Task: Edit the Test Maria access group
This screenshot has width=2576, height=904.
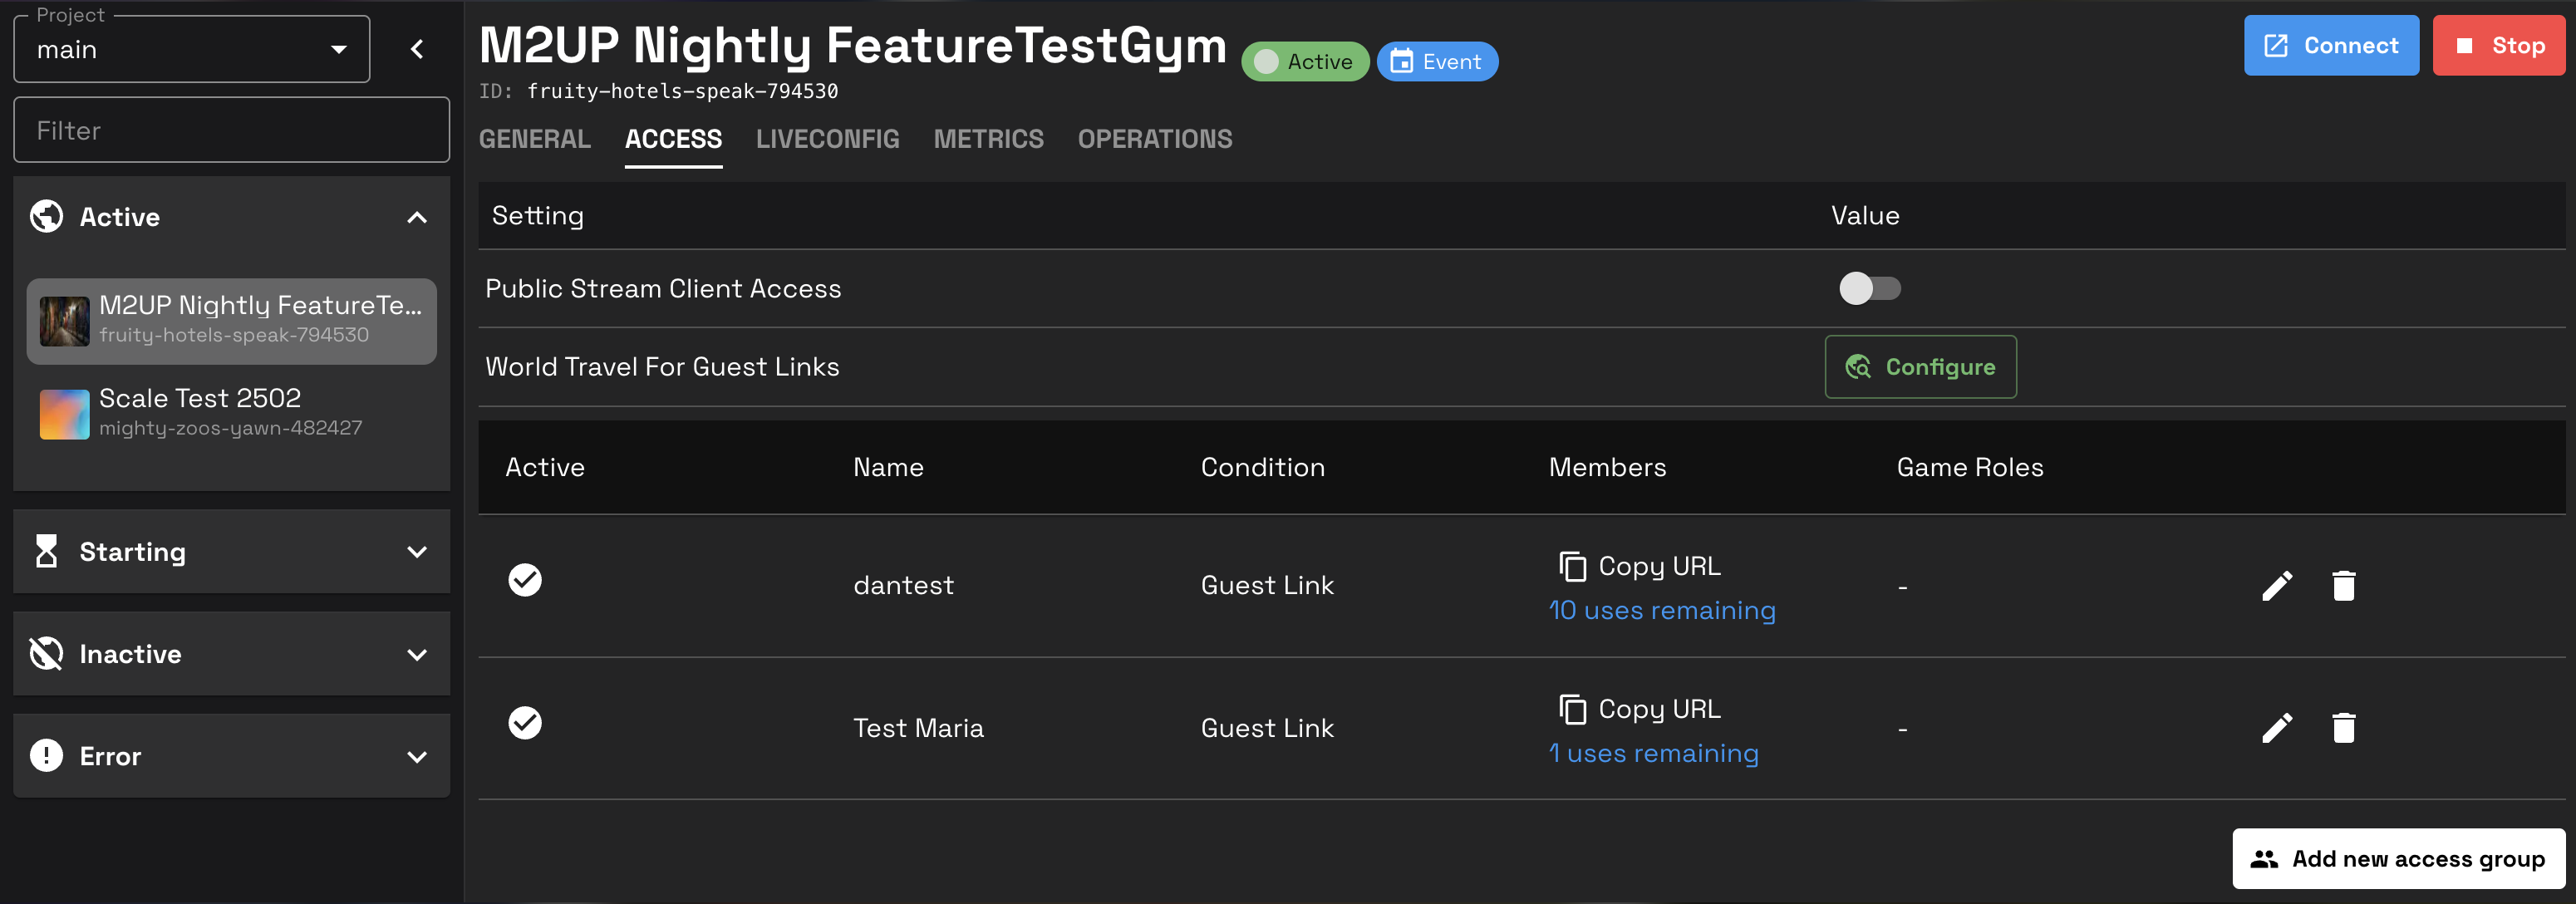Action: coord(2276,728)
